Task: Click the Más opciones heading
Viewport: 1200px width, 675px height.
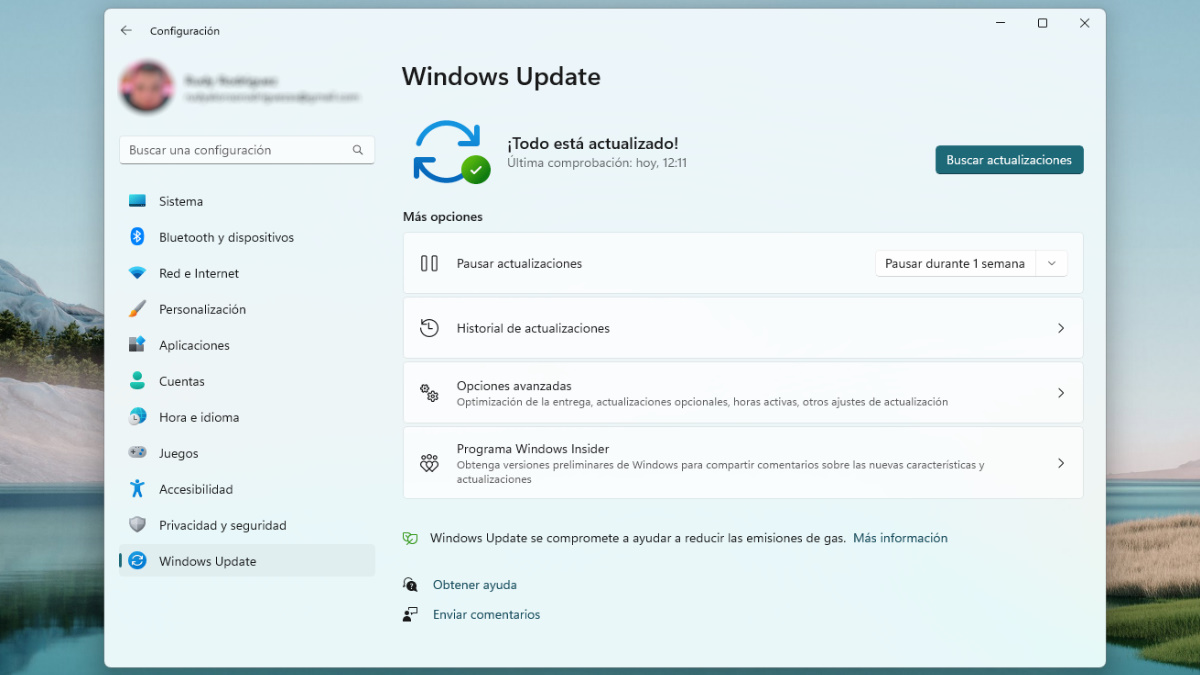Action: pos(443,217)
